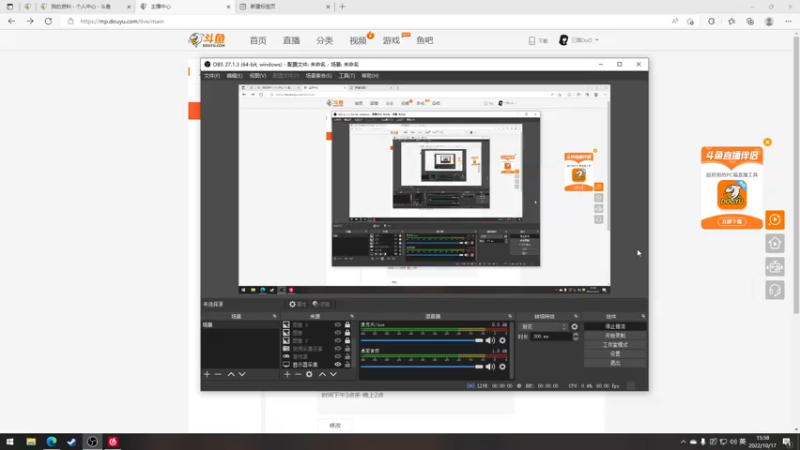
Task: Open OBS 场景集合(S) menu
Action: 318,76
